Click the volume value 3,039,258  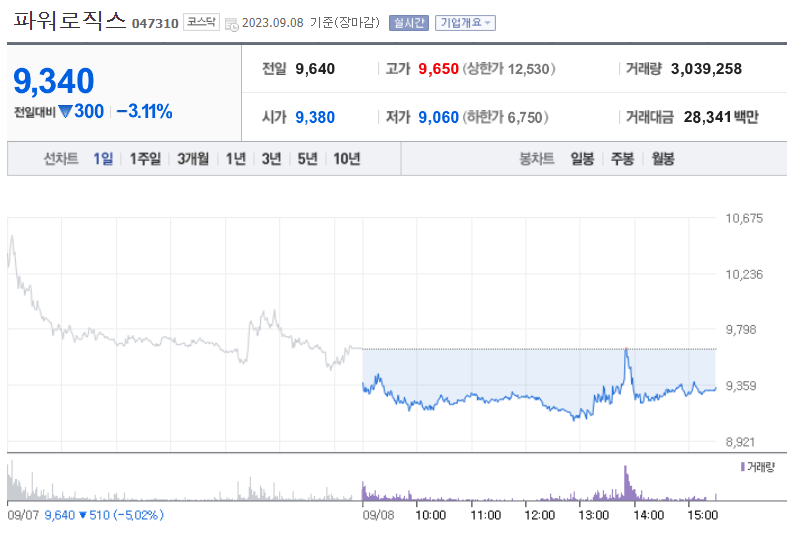pos(706,69)
